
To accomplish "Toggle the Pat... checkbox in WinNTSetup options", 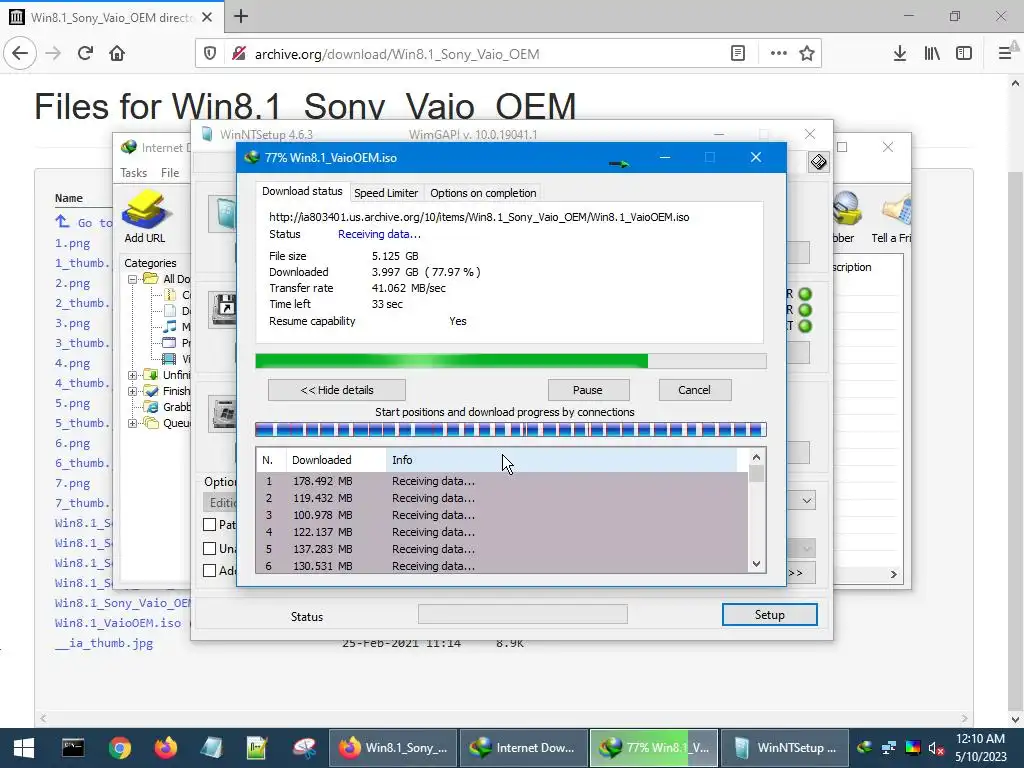I will [210, 524].
